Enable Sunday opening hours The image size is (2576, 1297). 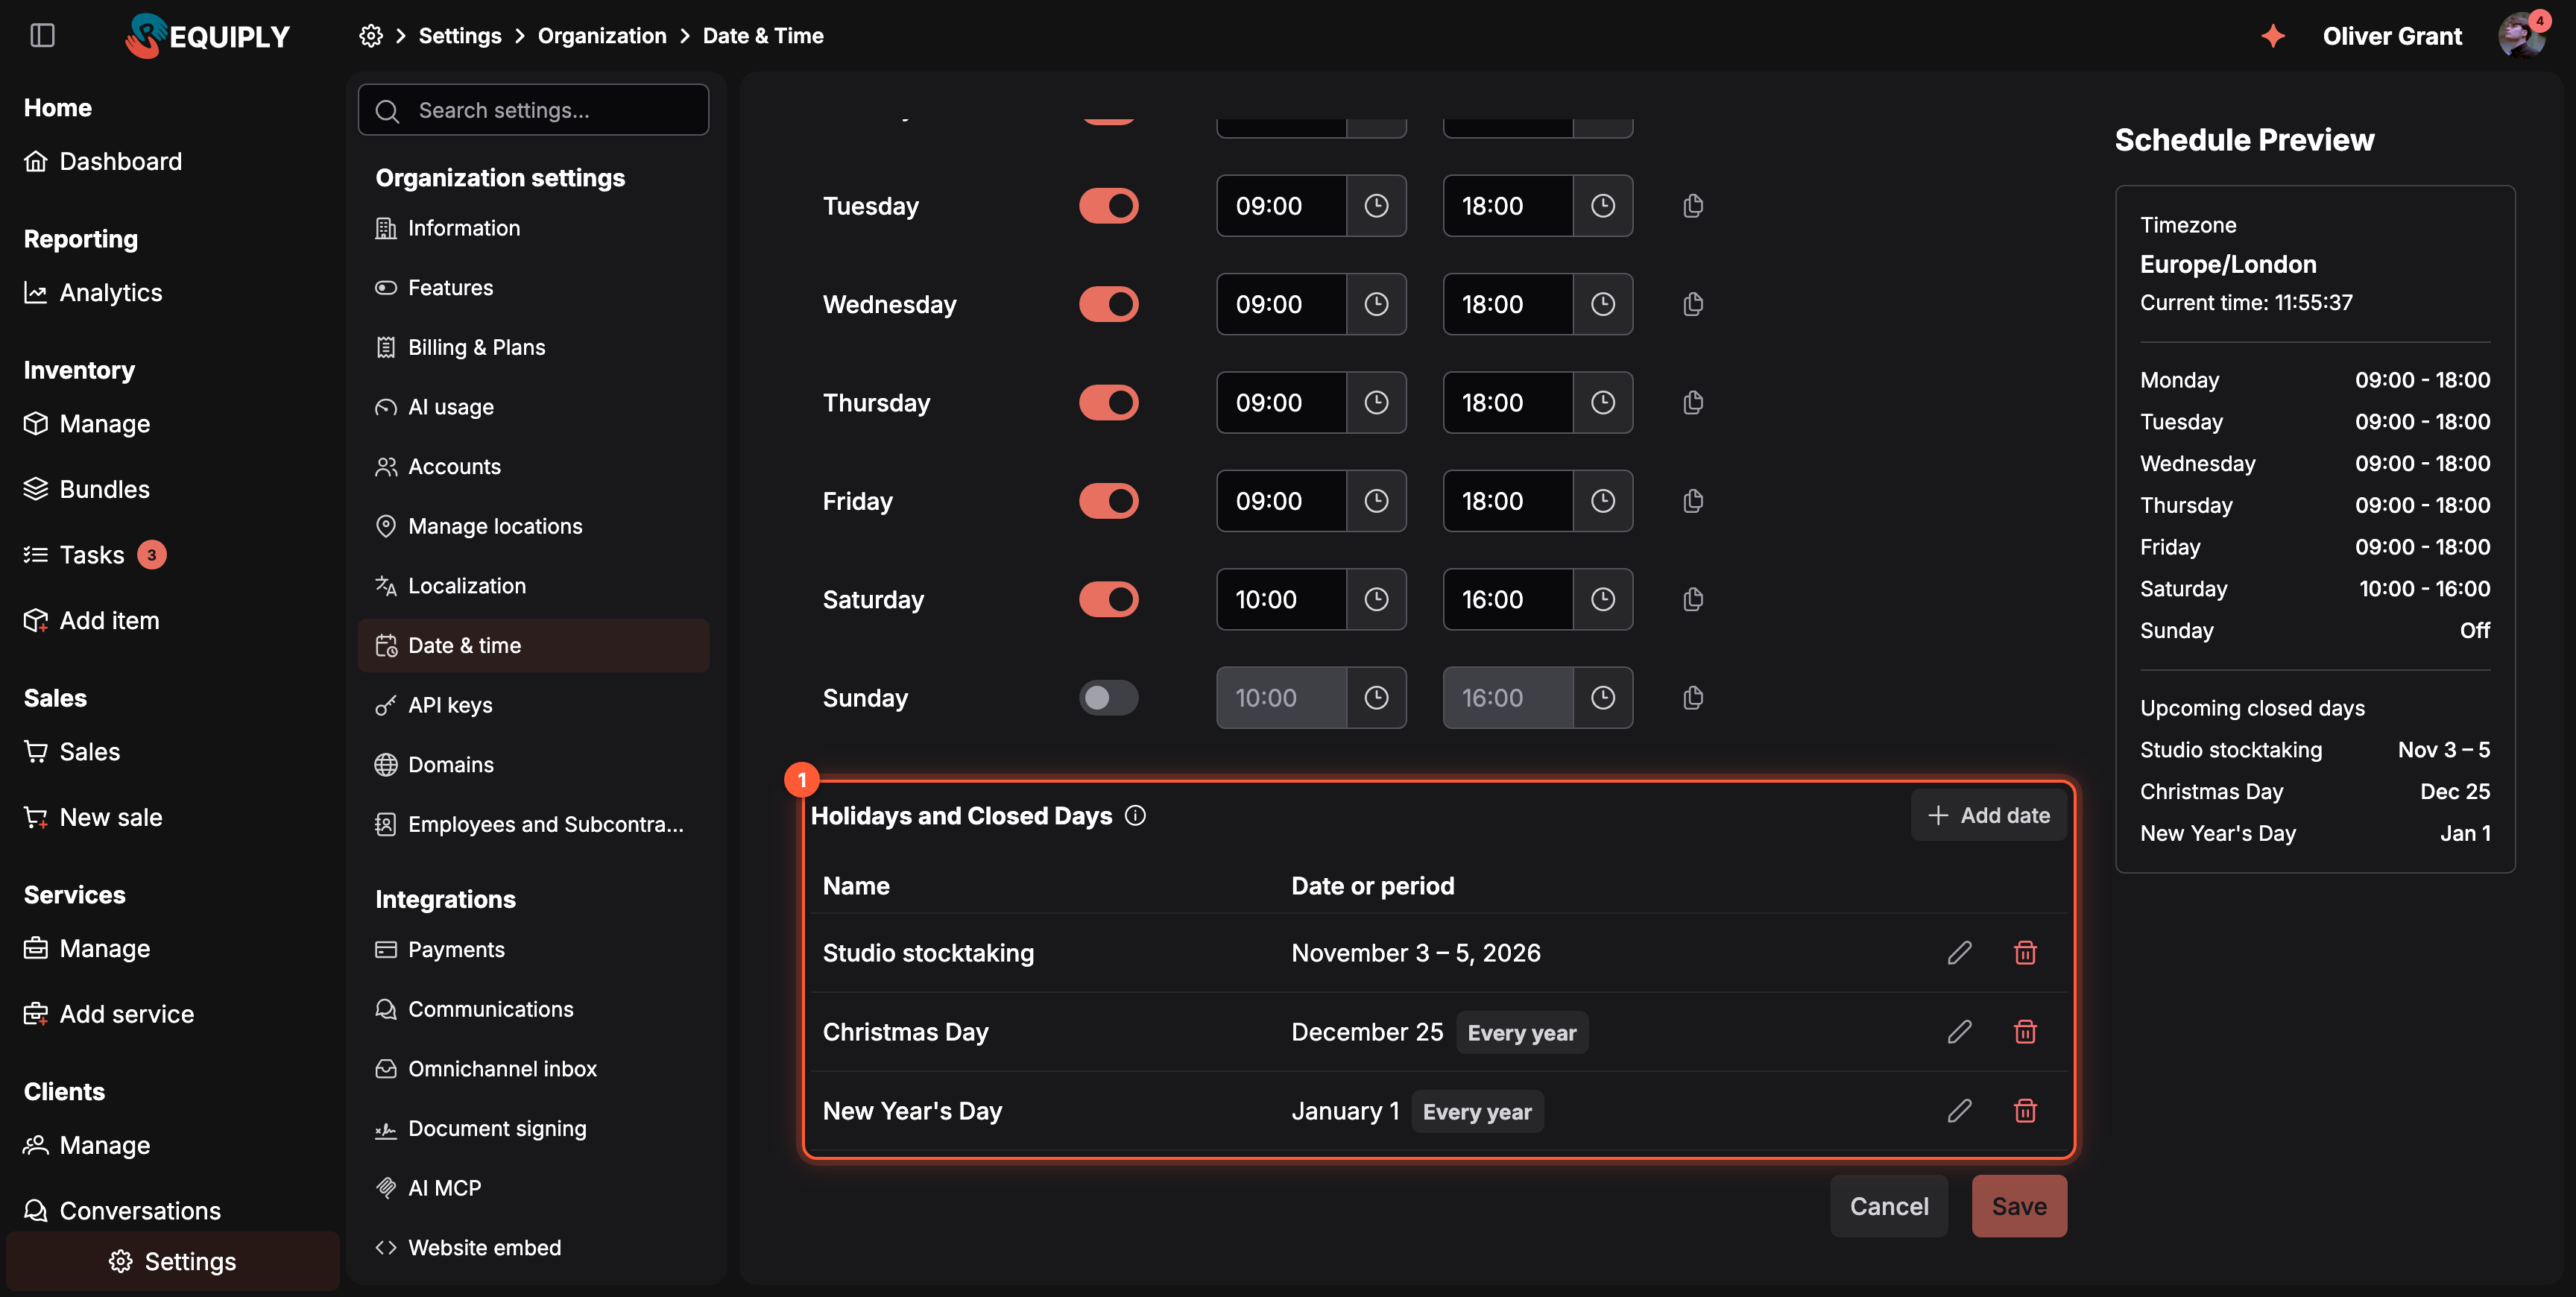[1108, 698]
